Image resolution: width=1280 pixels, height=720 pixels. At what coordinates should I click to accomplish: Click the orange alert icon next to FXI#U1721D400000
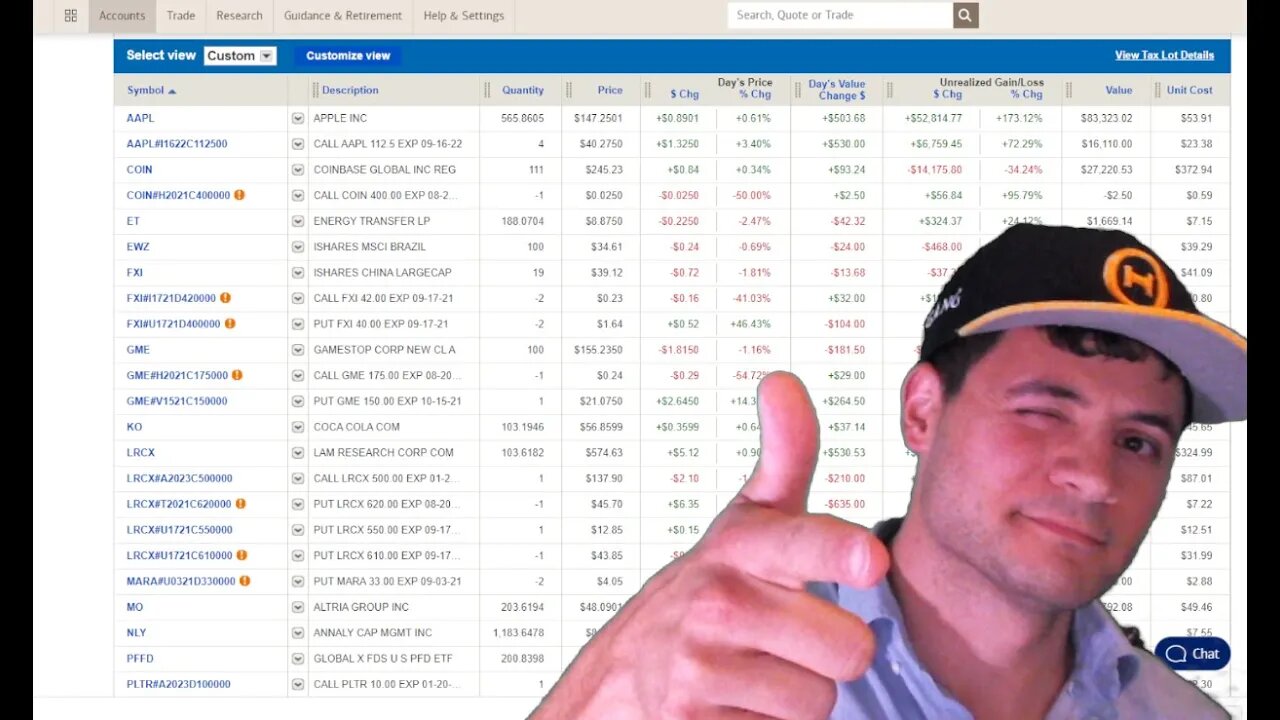tap(230, 324)
